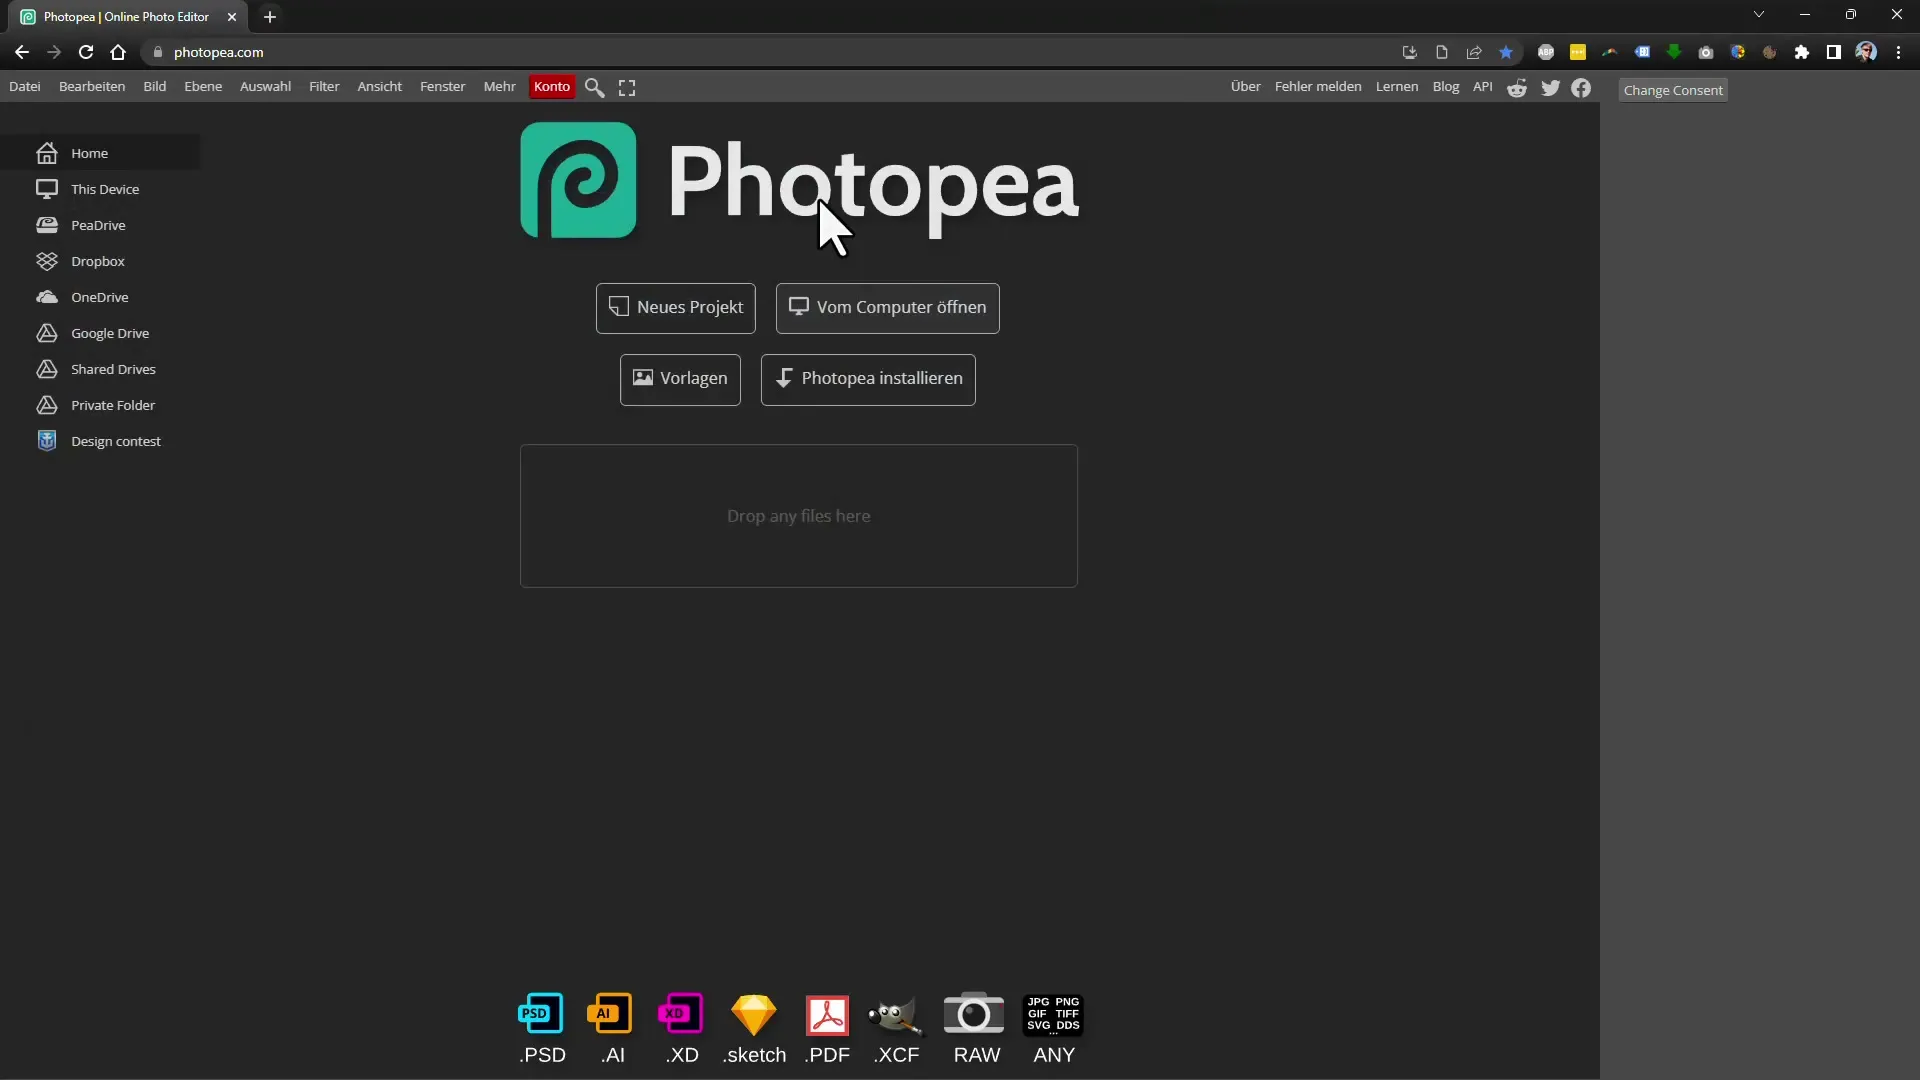Click the PSD format icon

click(542, 1015)
